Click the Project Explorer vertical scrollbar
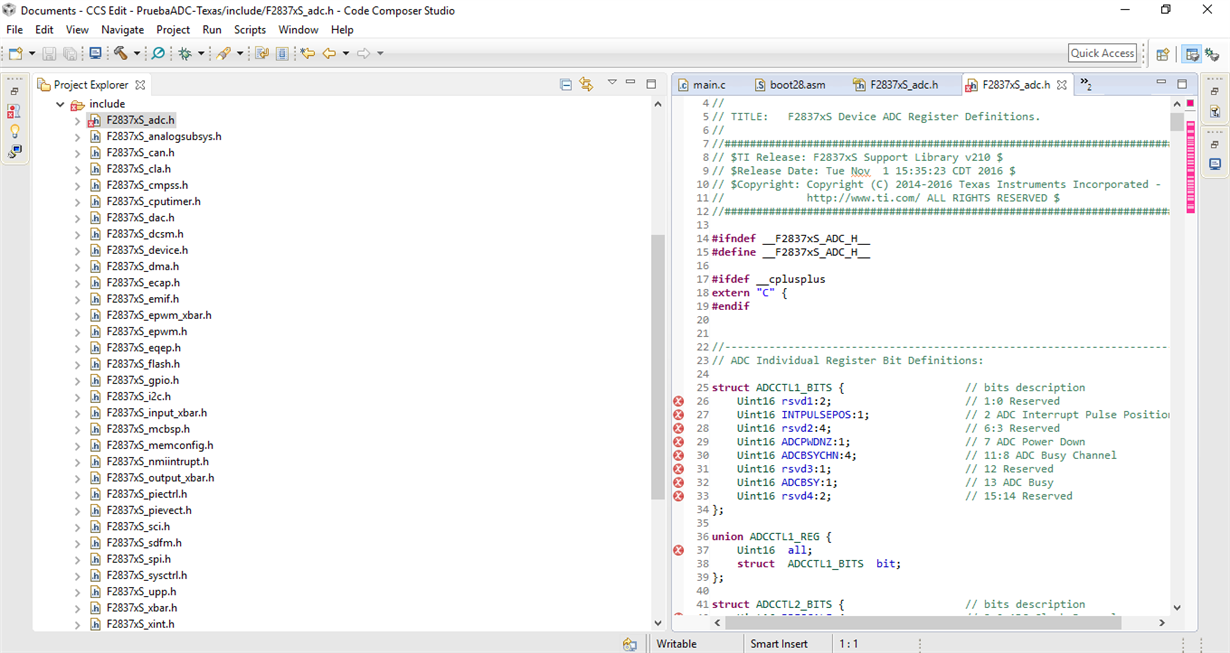This screenshot has width=1230, height=653. pyautogui.click(x=657, y=365)
